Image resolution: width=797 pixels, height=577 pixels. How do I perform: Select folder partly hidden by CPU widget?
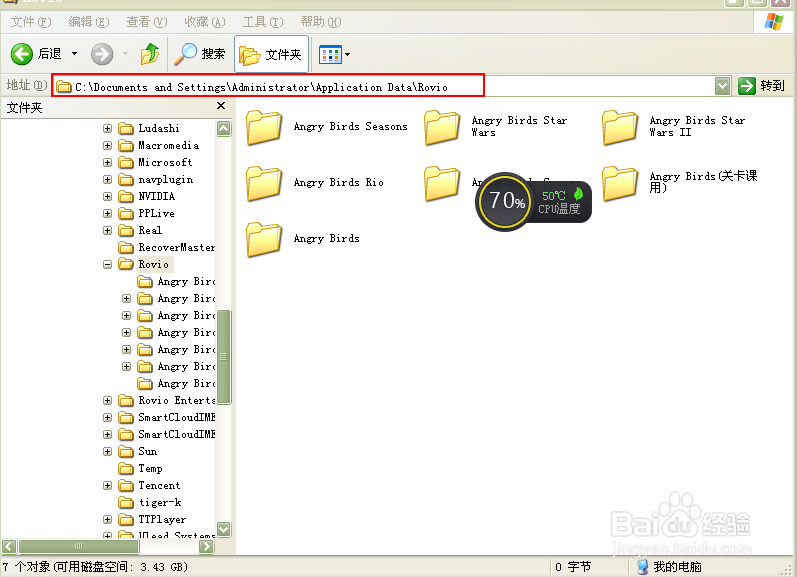[x=442, y=183]
